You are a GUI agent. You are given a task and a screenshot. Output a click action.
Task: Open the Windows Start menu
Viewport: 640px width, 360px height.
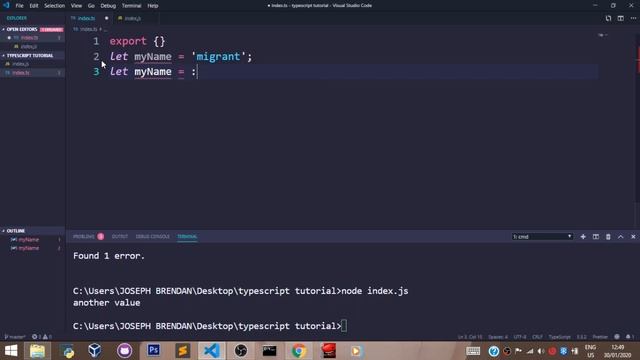(x=11, y=351)
